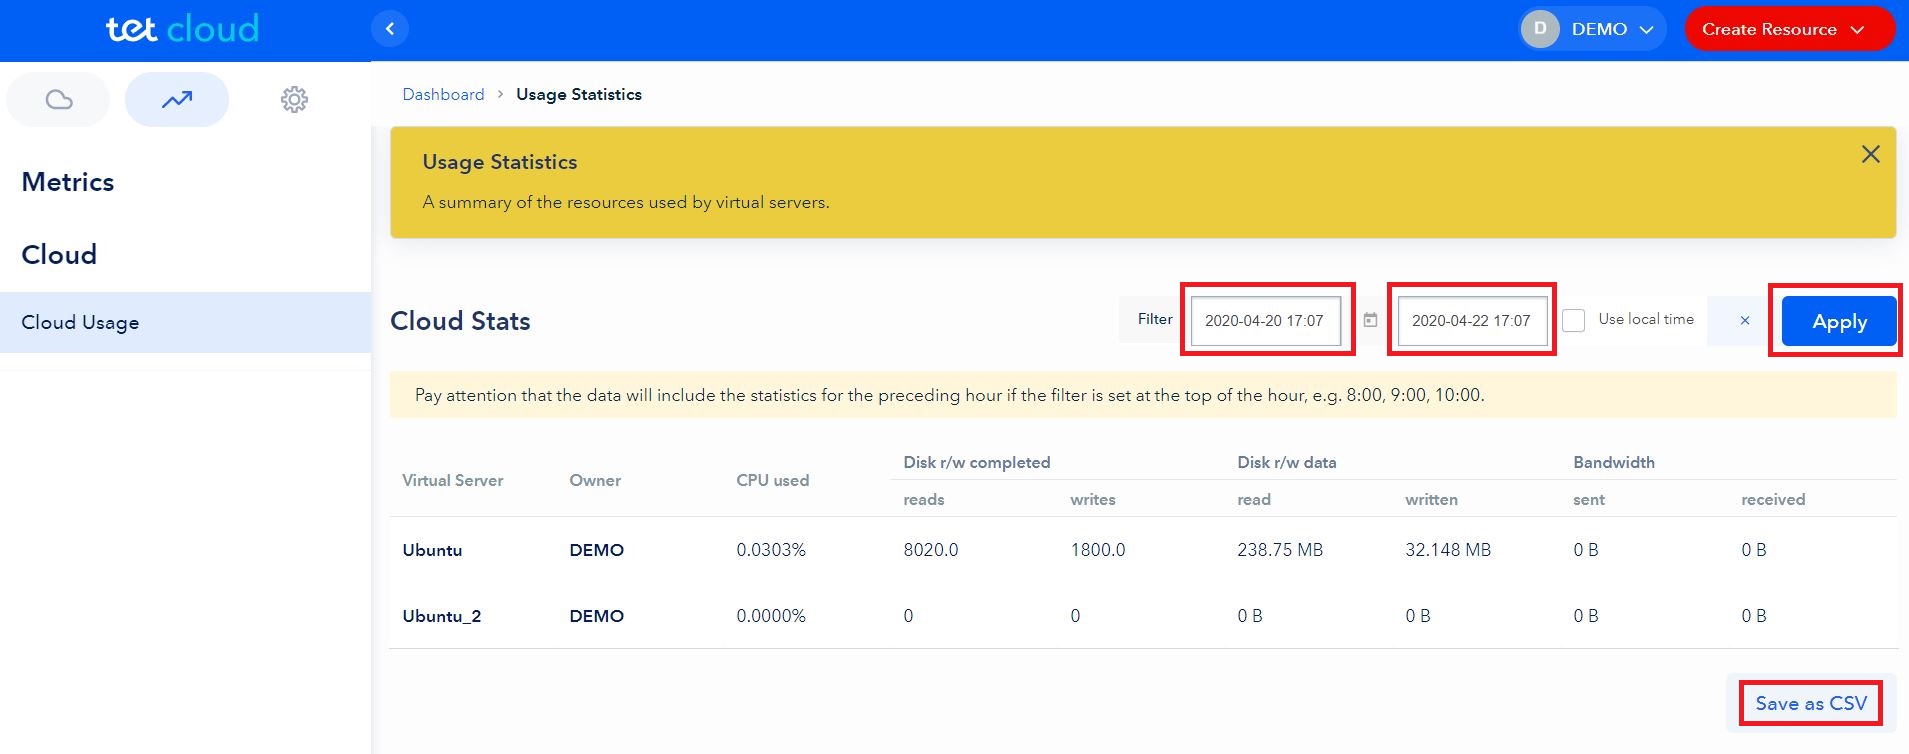Click the Filter label
Viewport: 1909px width, 754px height.
[x=1155, y=319]
